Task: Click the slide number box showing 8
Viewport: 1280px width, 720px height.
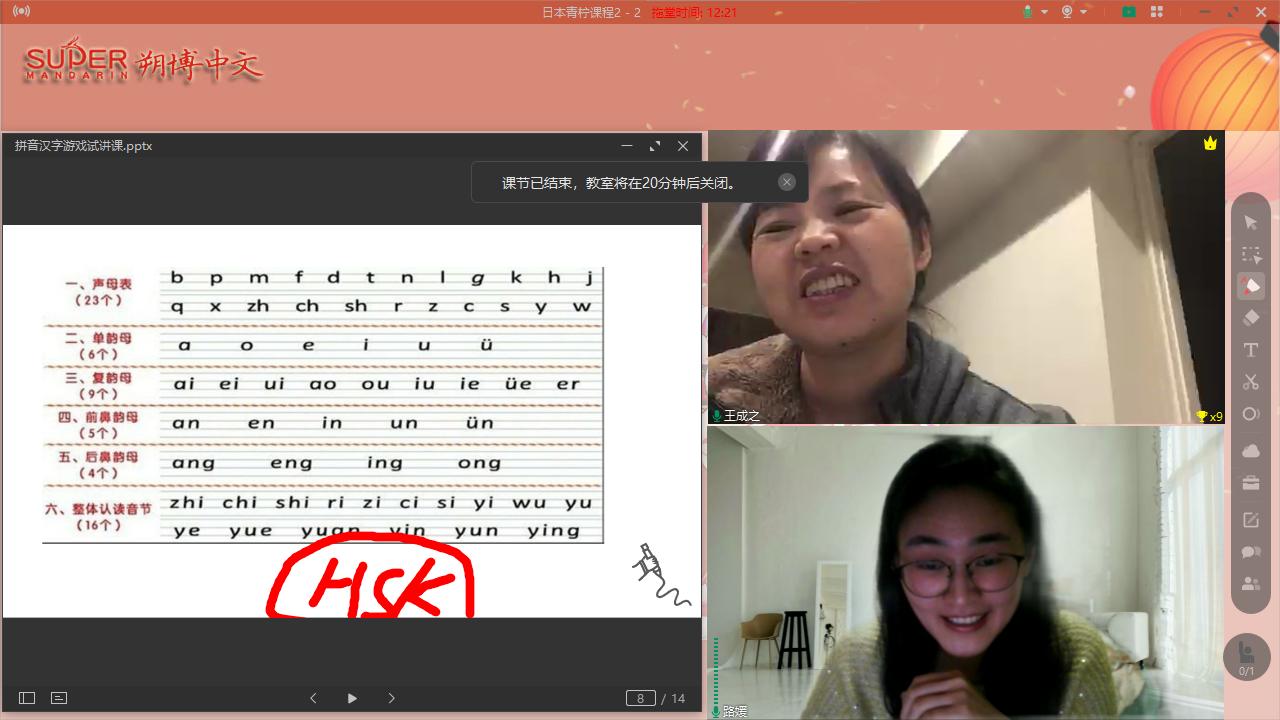Action: click(x=640, y=698)
